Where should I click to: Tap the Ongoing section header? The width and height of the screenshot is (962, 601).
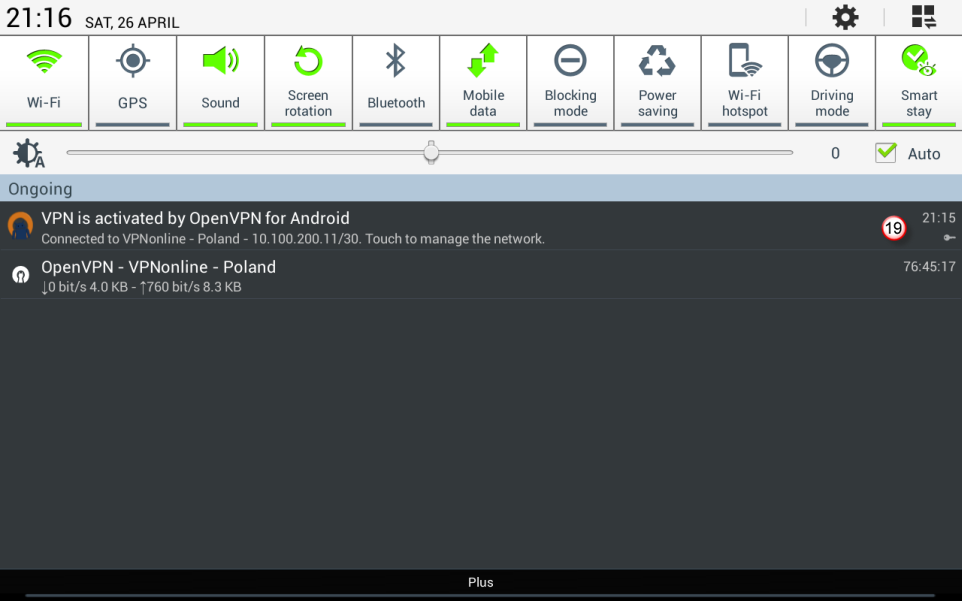tap(481, 188)
